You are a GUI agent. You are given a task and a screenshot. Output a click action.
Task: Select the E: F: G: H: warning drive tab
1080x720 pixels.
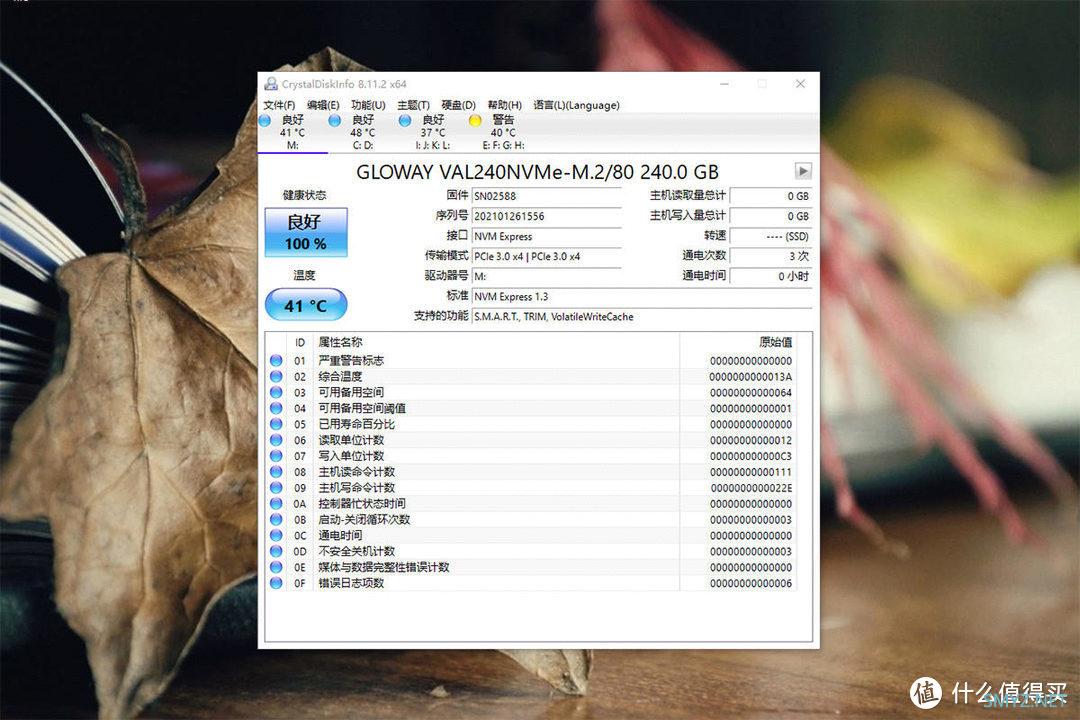click(x=503, y=132)
